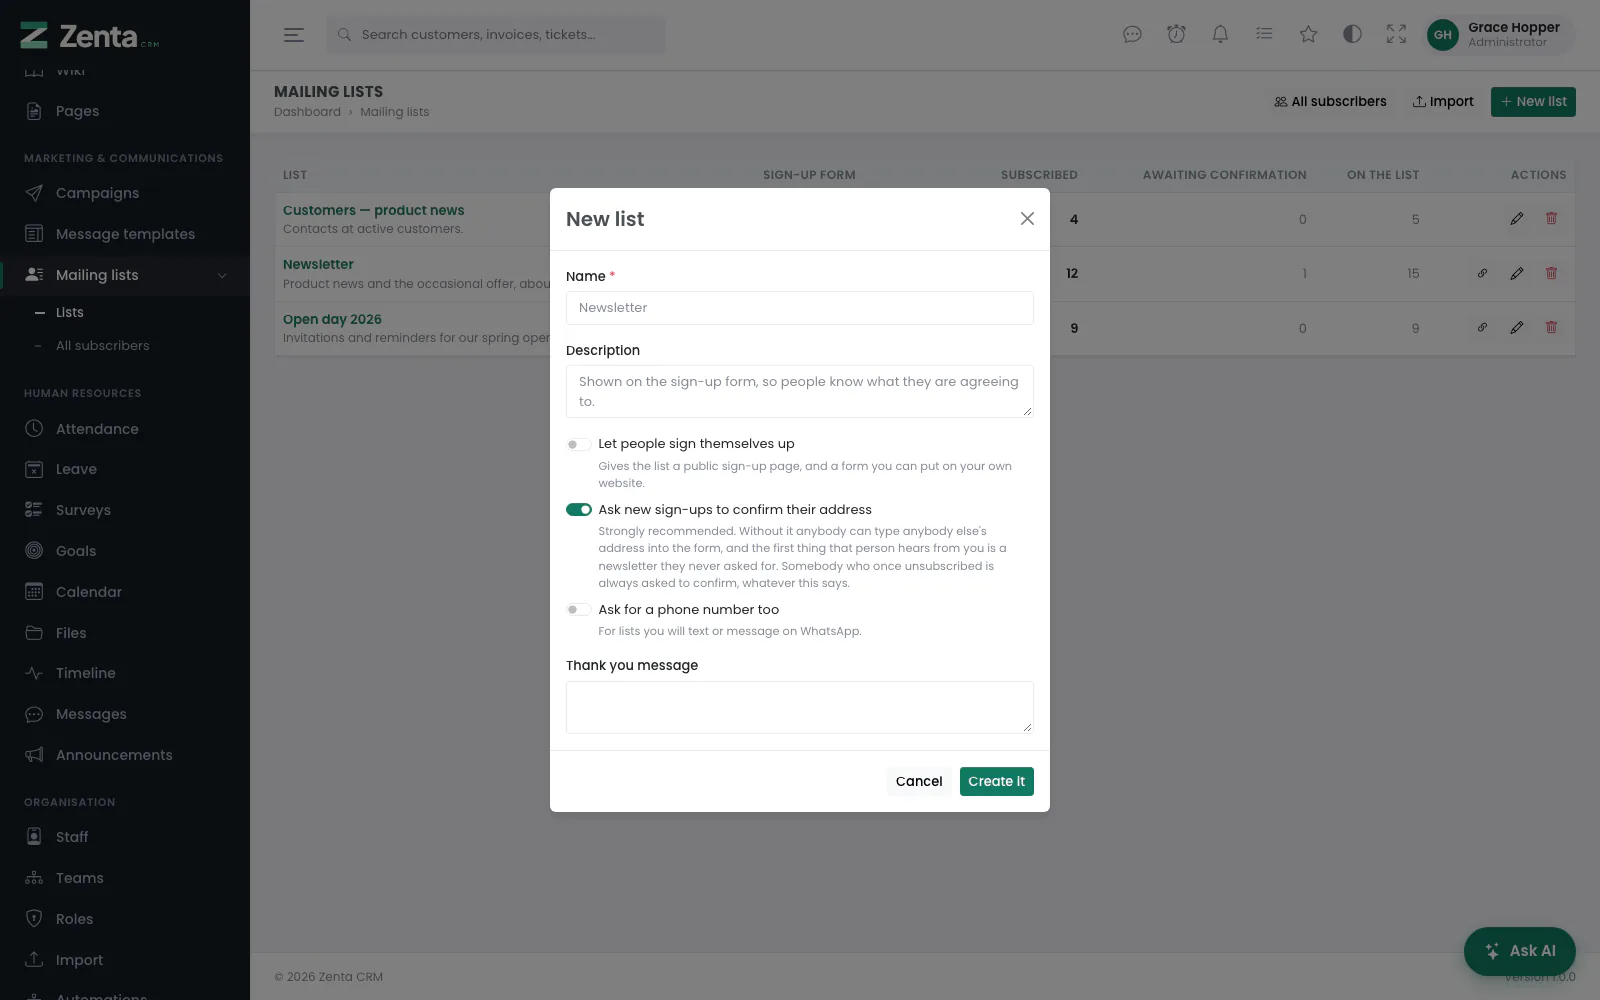The height and width of the screenshot is (1000, 1600).
Task: Toggle dark mode contrast icon
Action: click(x=1352, y=35)
